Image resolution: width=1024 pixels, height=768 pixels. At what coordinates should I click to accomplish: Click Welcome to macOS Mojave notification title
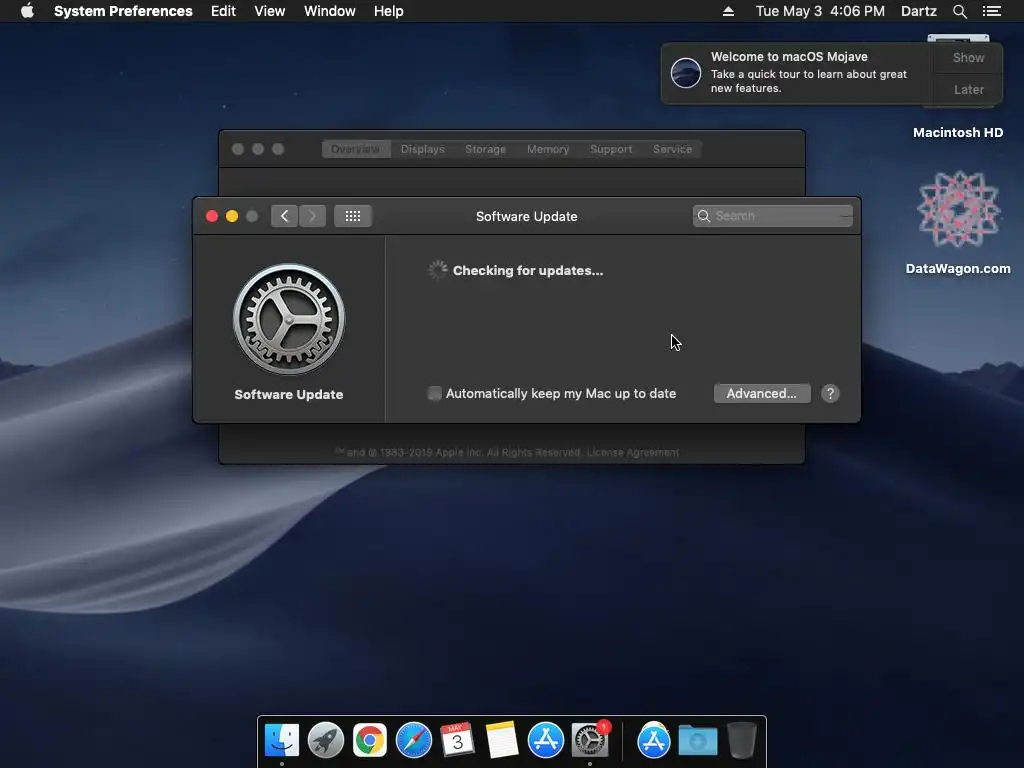(x=789, y=57)
